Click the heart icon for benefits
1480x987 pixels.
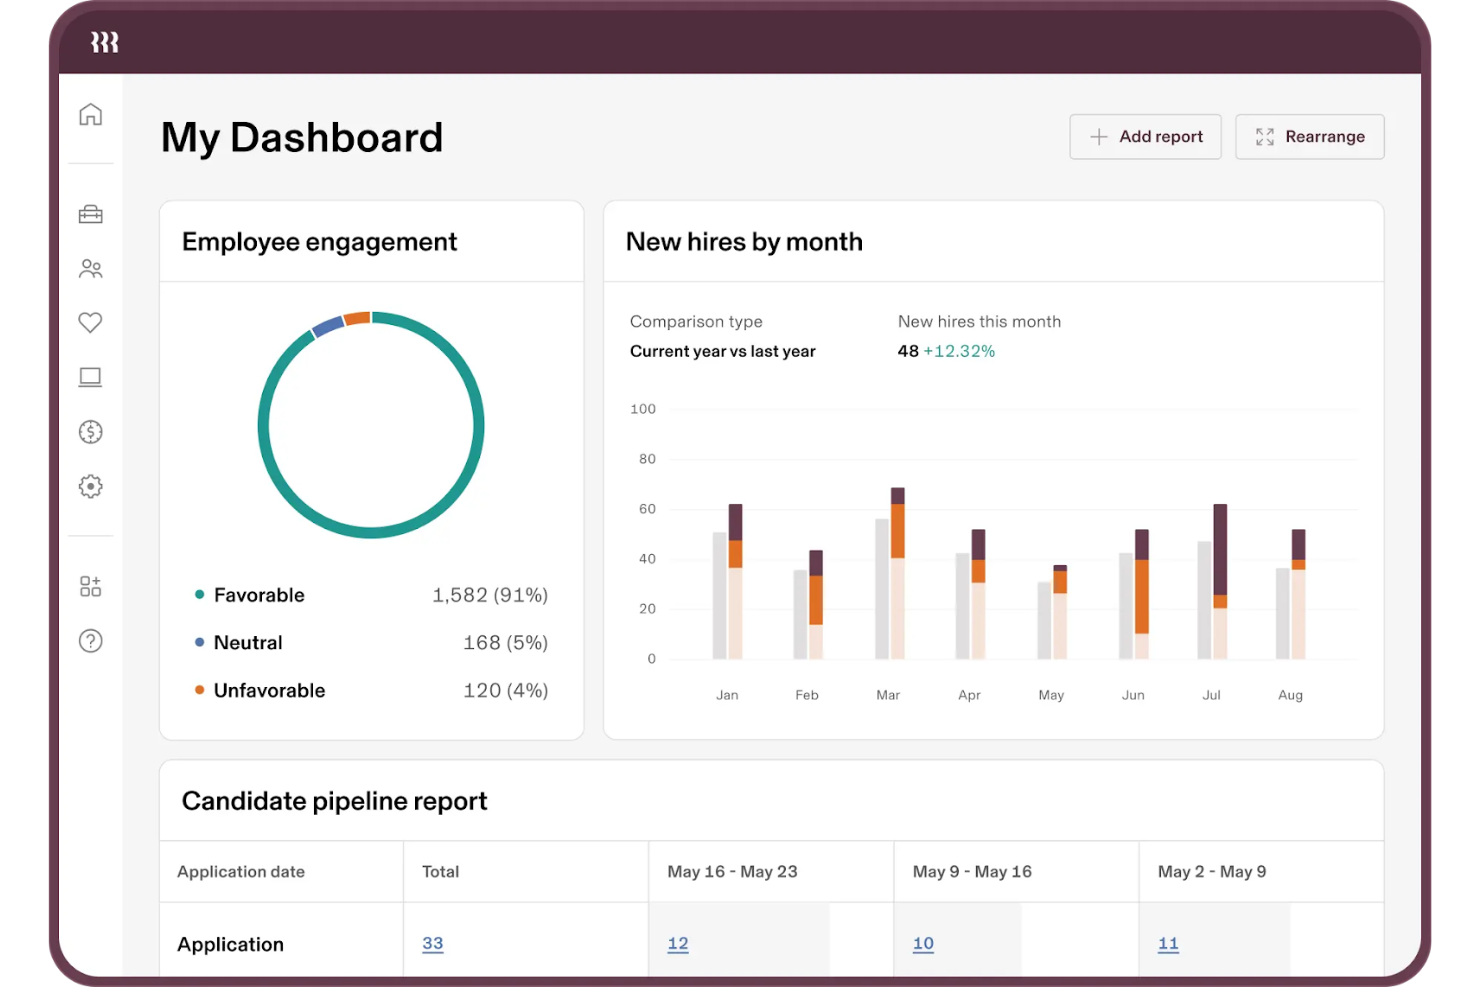[90, 322]
